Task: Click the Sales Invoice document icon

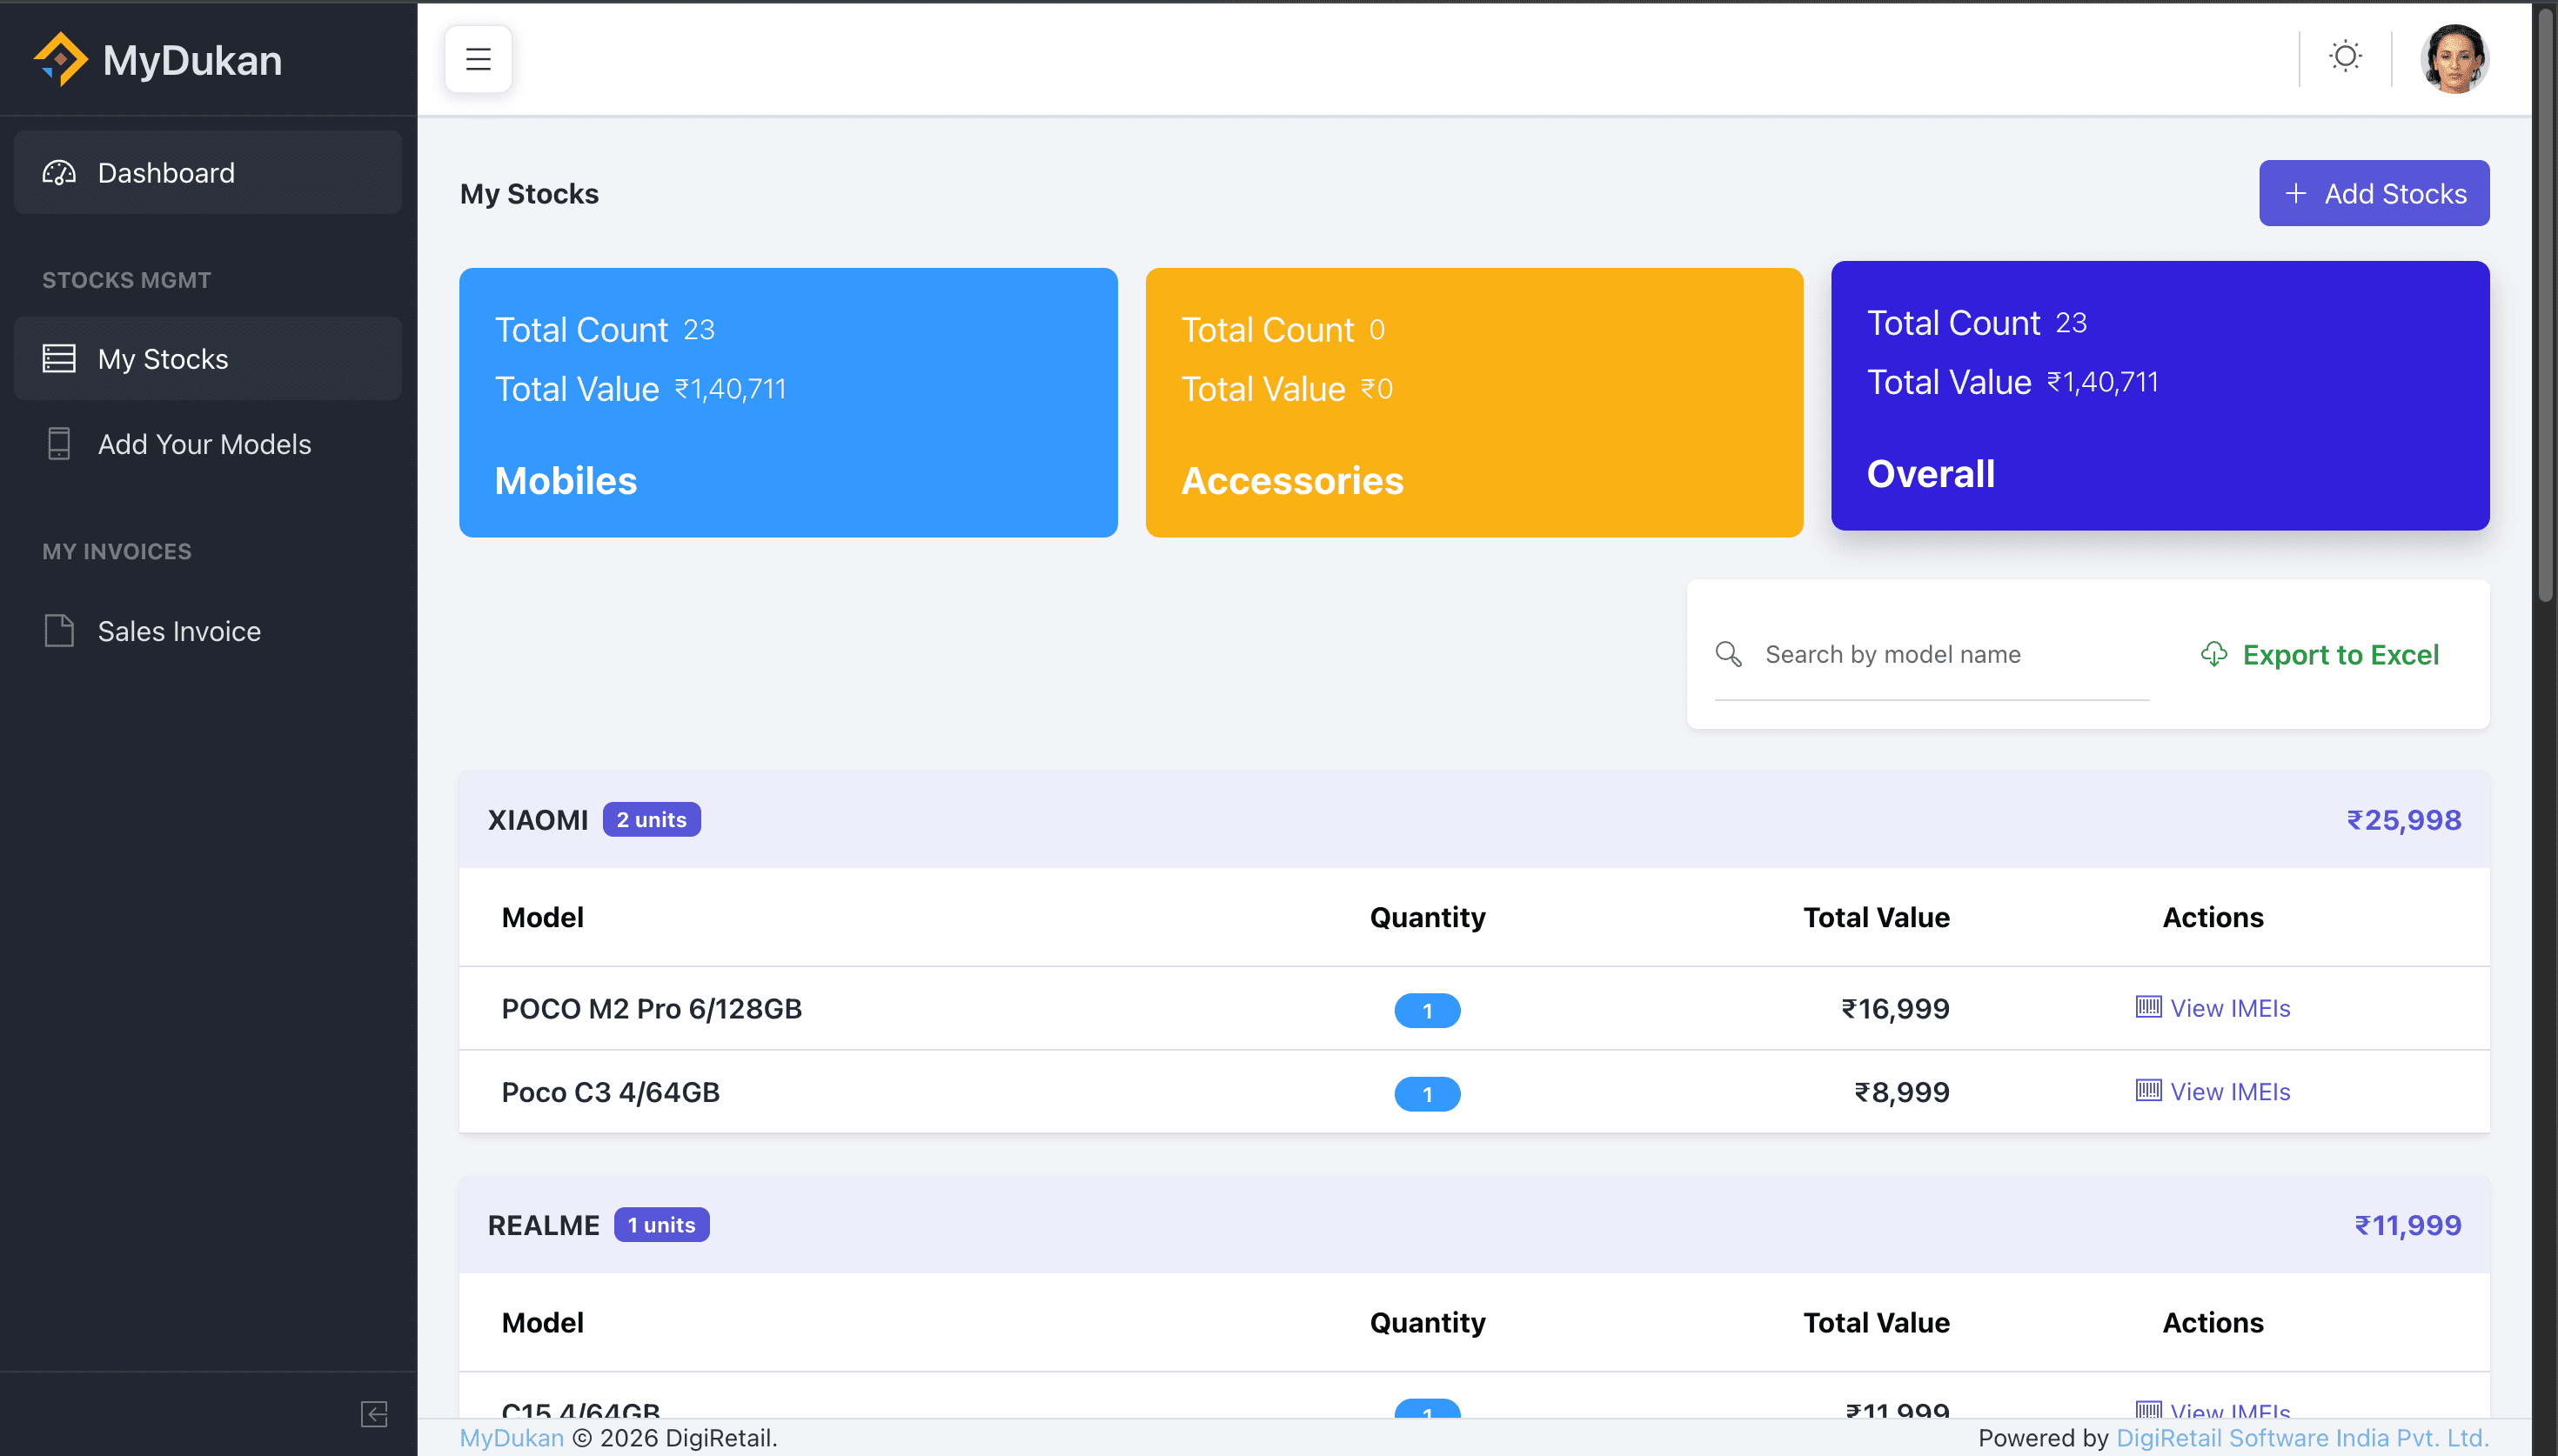Action: click(58, 630)
